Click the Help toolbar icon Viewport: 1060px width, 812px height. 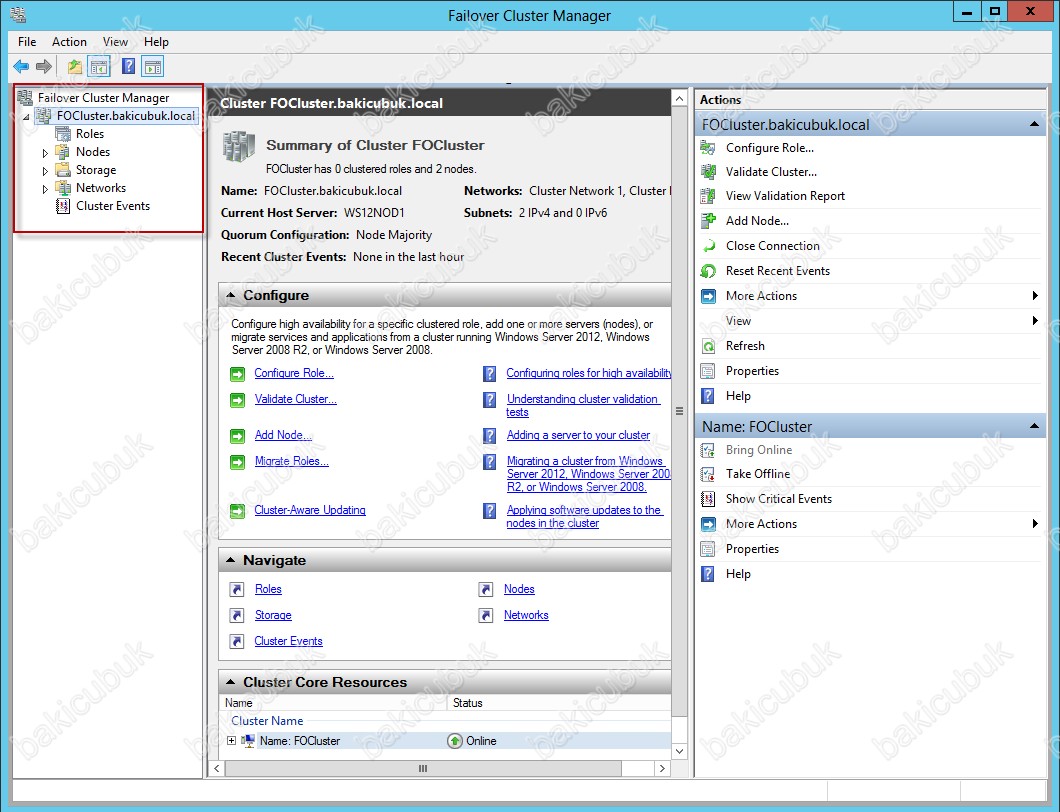[128, 66]
